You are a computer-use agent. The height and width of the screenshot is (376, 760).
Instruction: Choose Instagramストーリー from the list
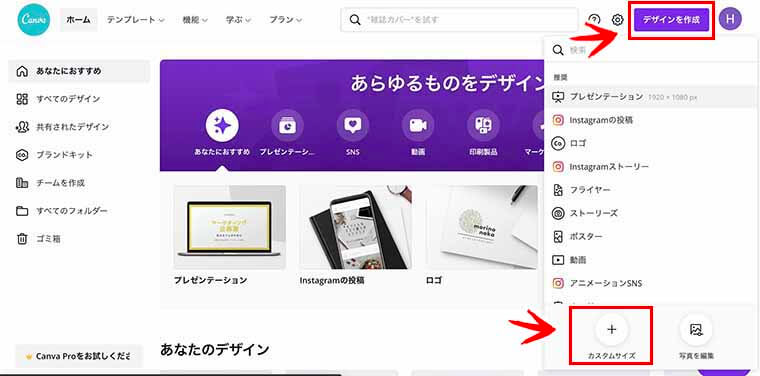(x=650, y=167)
